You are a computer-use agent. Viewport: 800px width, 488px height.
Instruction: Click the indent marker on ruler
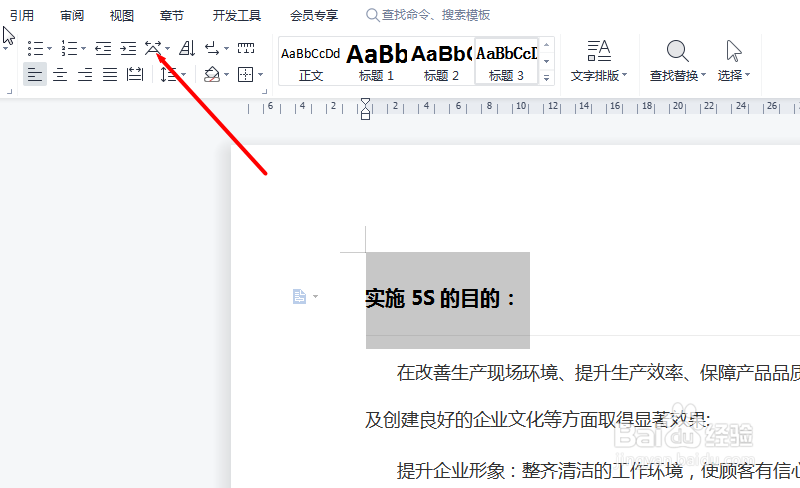click(x=365, y=109)
